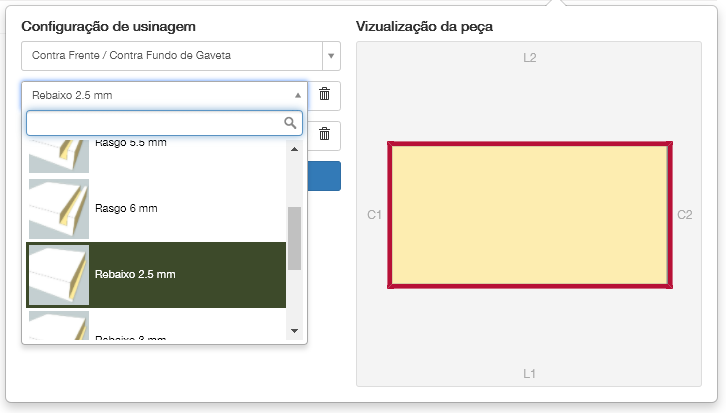Click the second row trash icon
The width and height of the screenshot is (726, 413).
(x=325, y=134)
